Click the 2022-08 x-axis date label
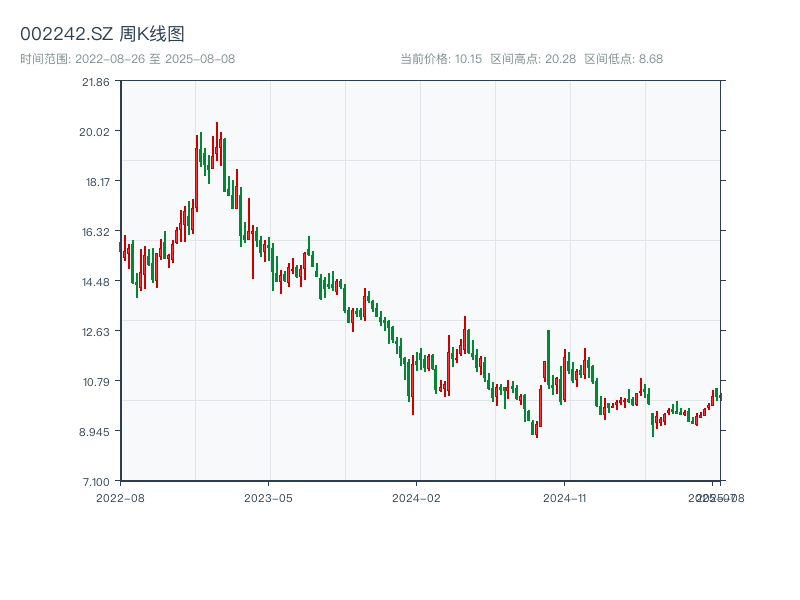 click(x=120, y=497)
